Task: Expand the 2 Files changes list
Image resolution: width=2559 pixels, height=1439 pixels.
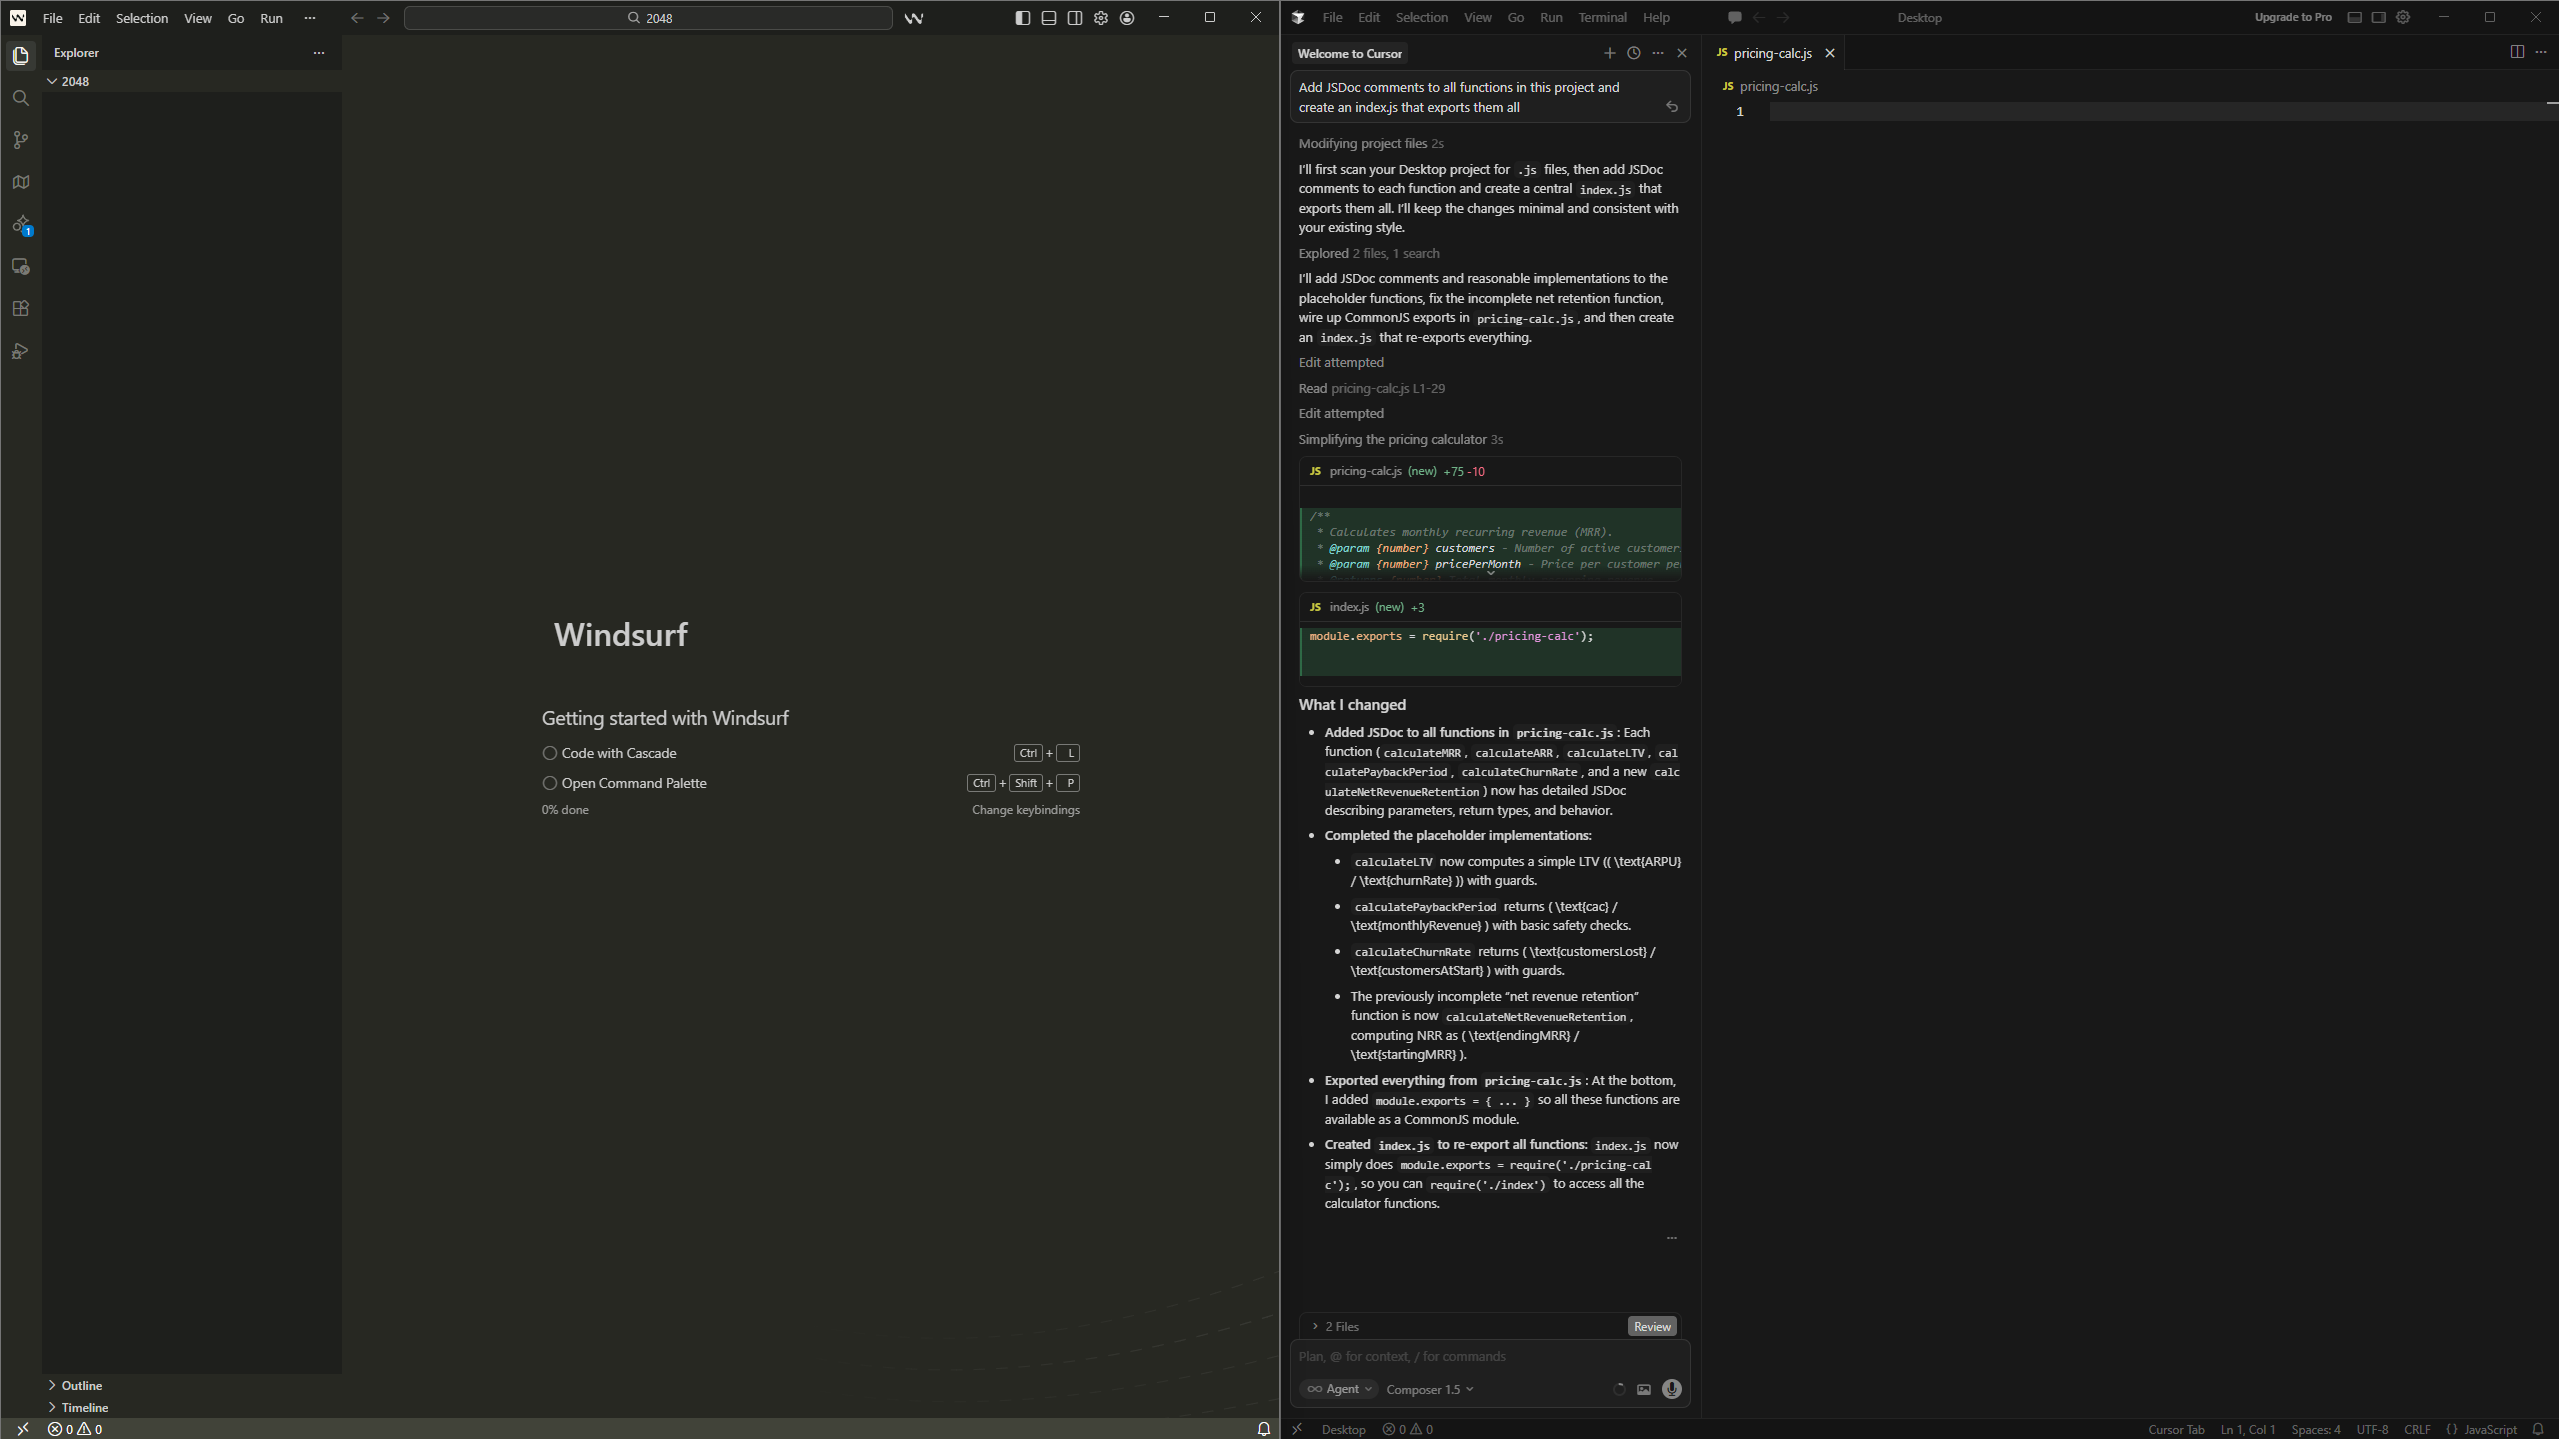Action: (x=1335, y=1326)
